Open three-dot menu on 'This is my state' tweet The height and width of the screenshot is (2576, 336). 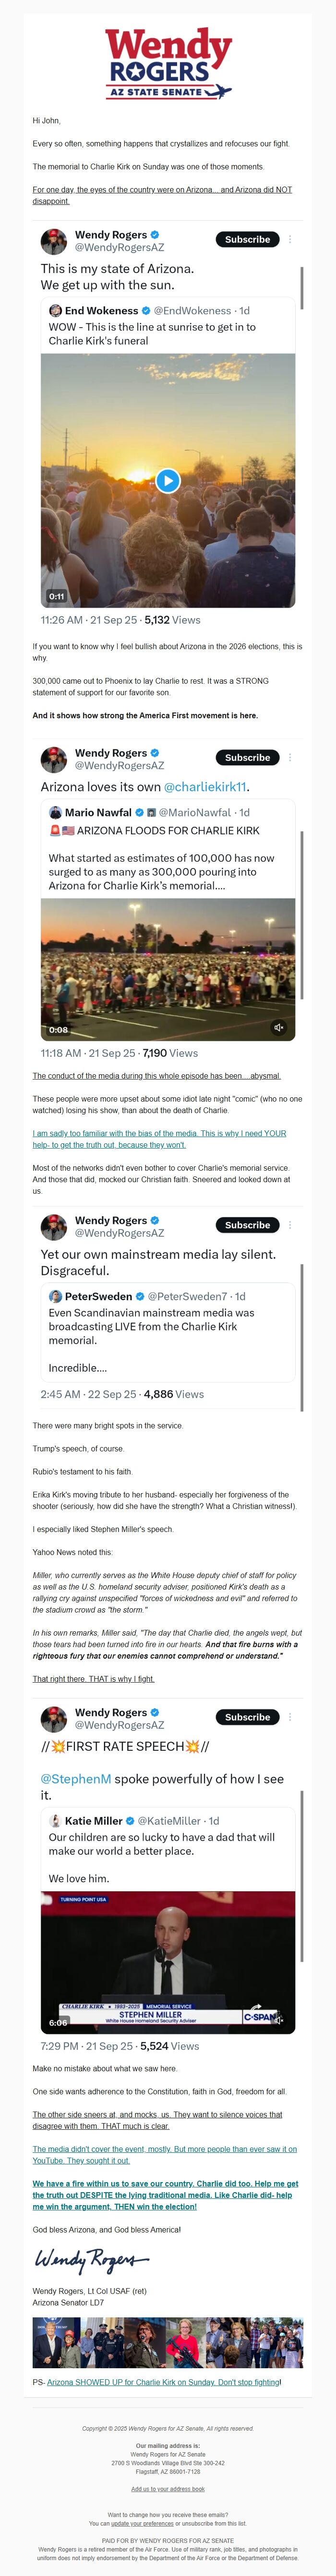[x=290, y=240]
